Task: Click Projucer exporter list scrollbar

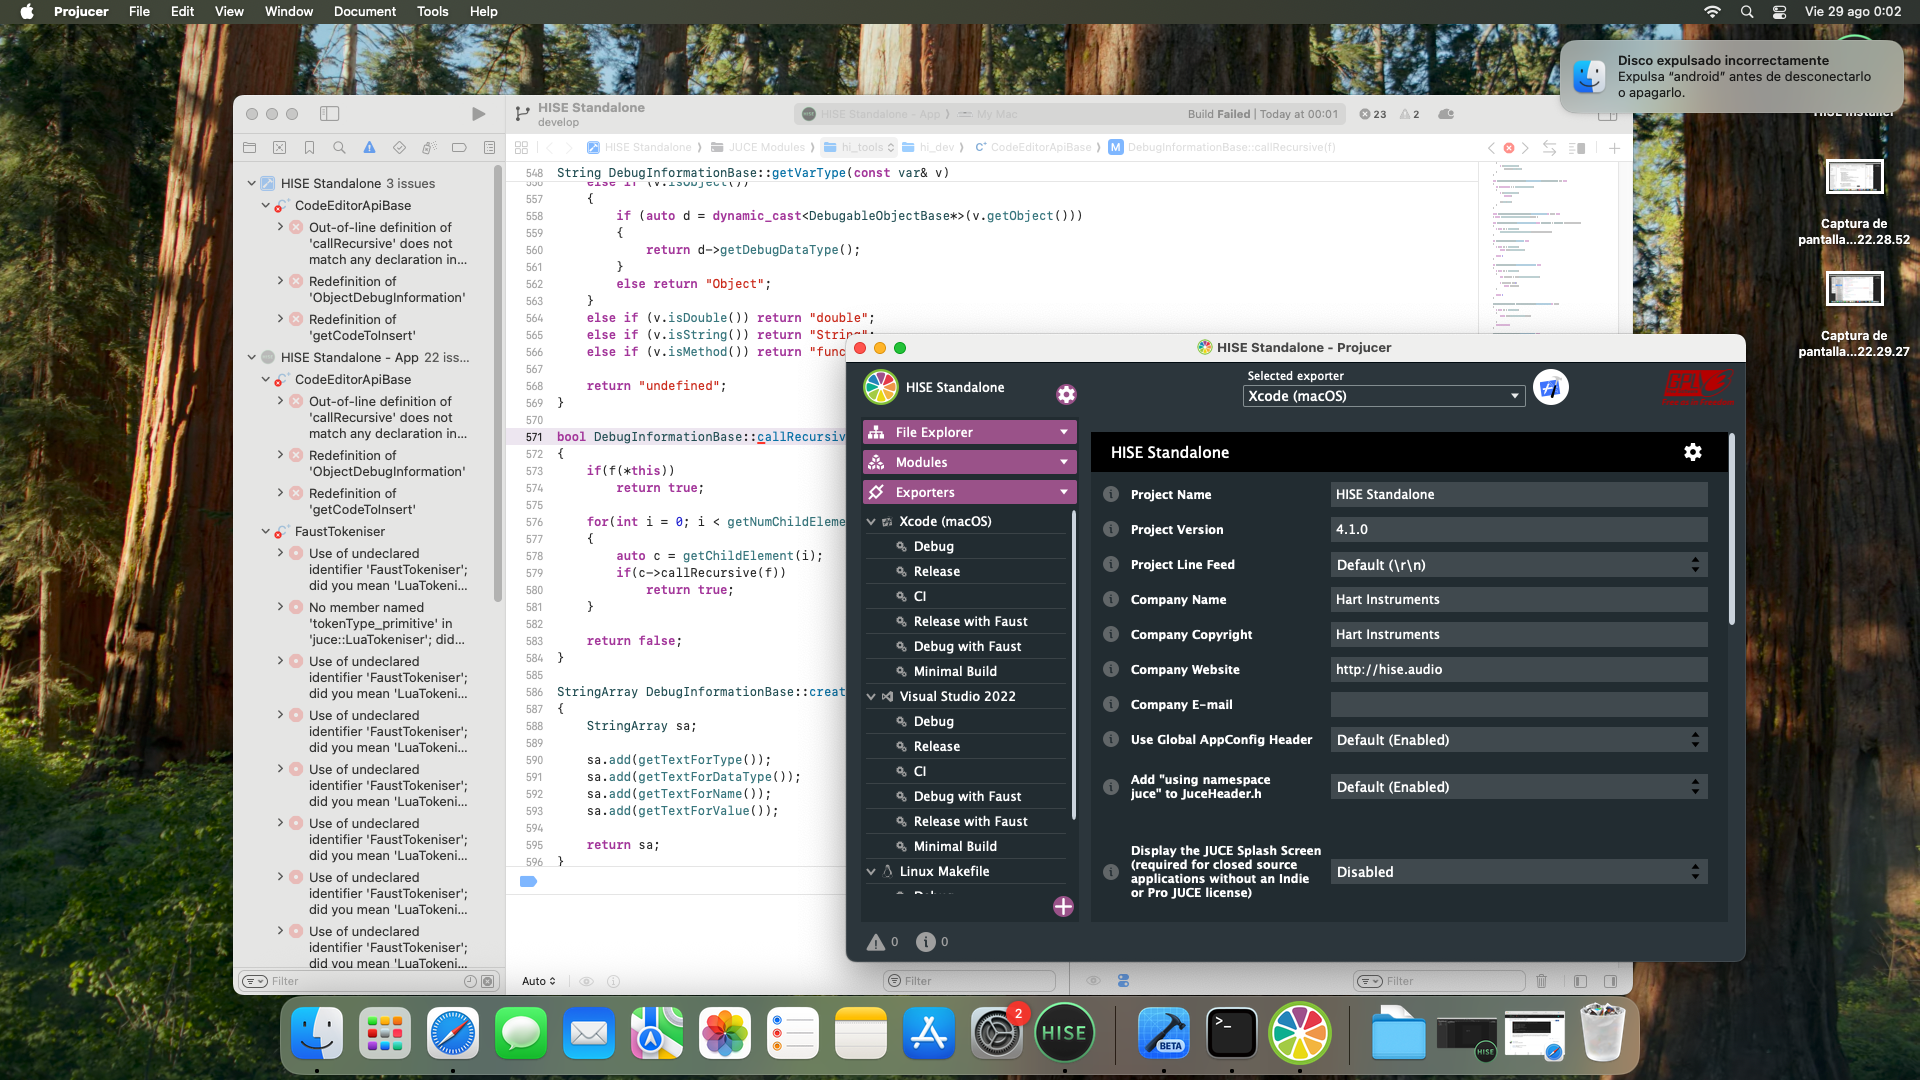Action: pos(1074,665)
